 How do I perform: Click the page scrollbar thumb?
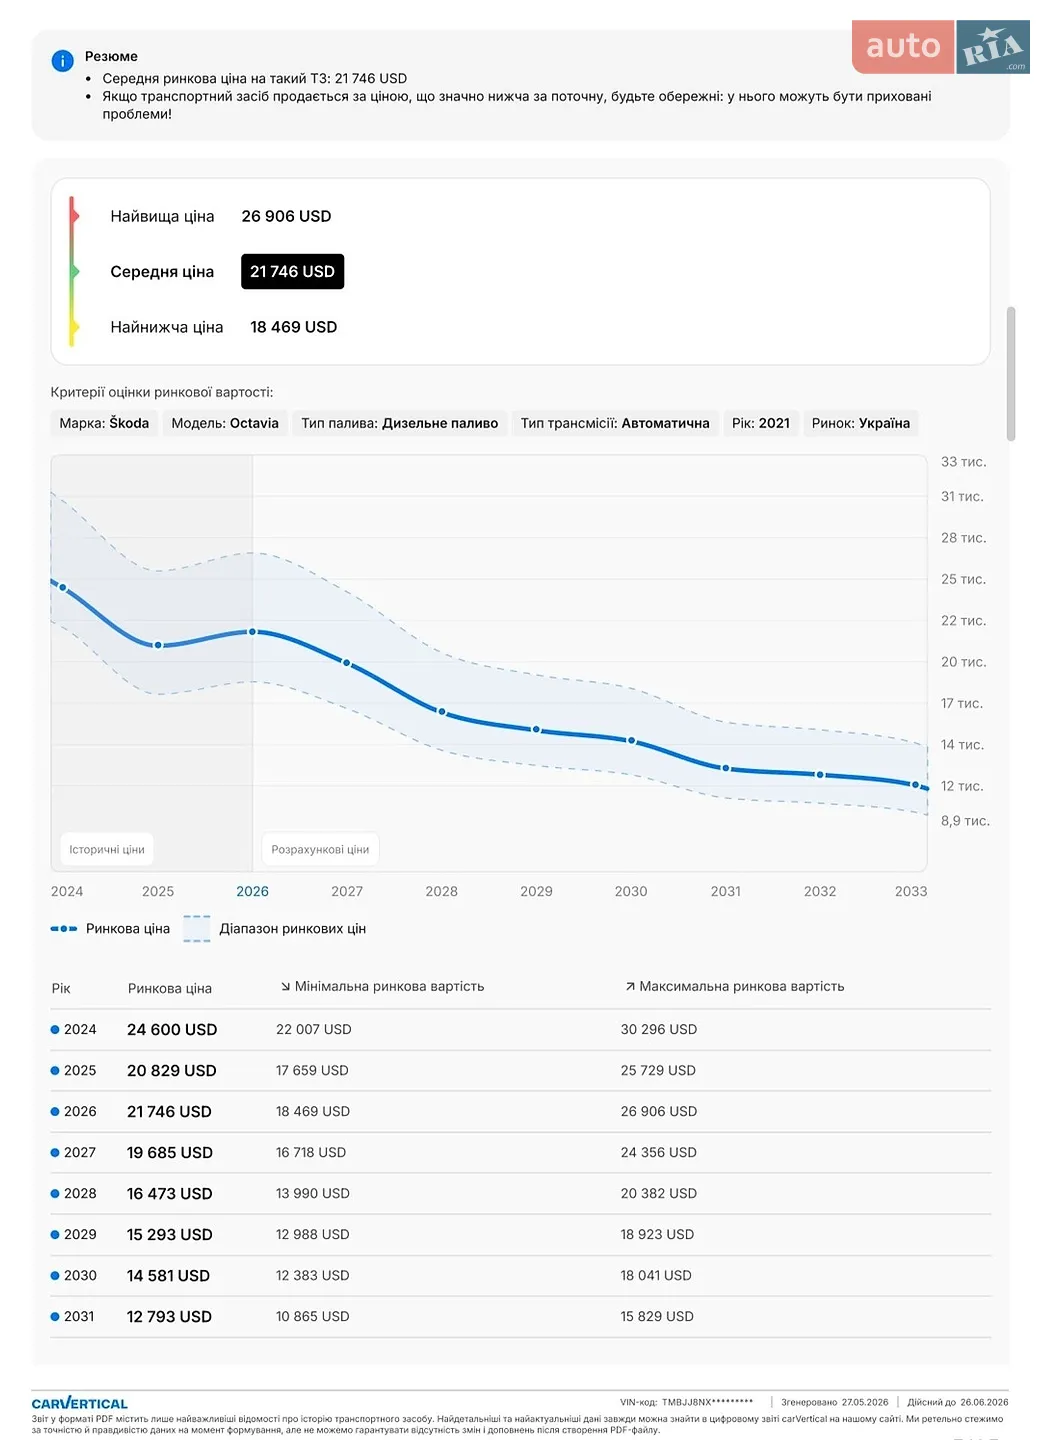1011,374
